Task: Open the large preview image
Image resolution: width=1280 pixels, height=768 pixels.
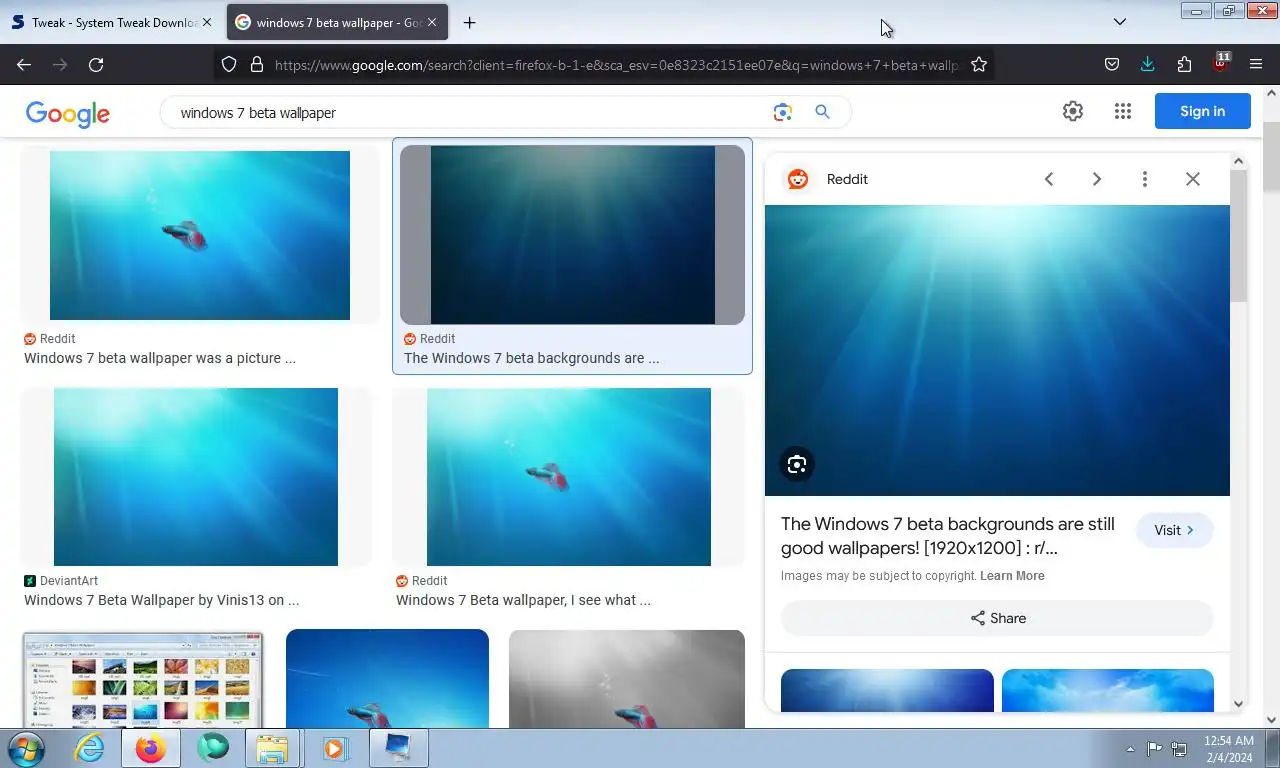Action: [997, 350]
